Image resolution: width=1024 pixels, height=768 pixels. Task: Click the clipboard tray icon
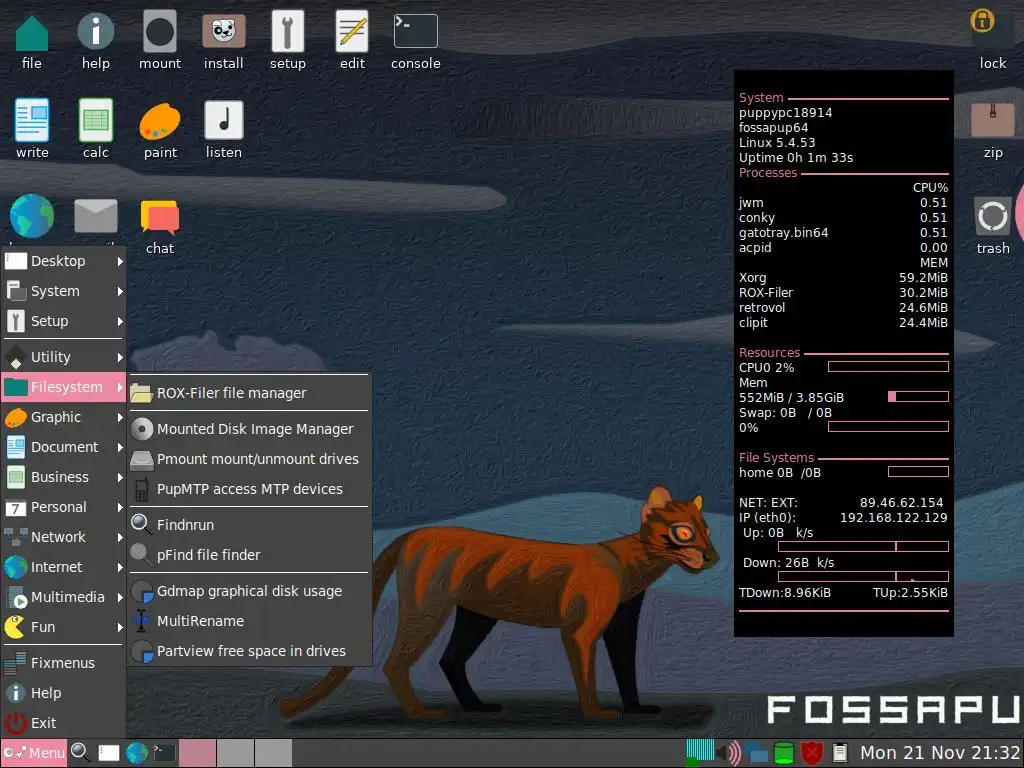840,753
